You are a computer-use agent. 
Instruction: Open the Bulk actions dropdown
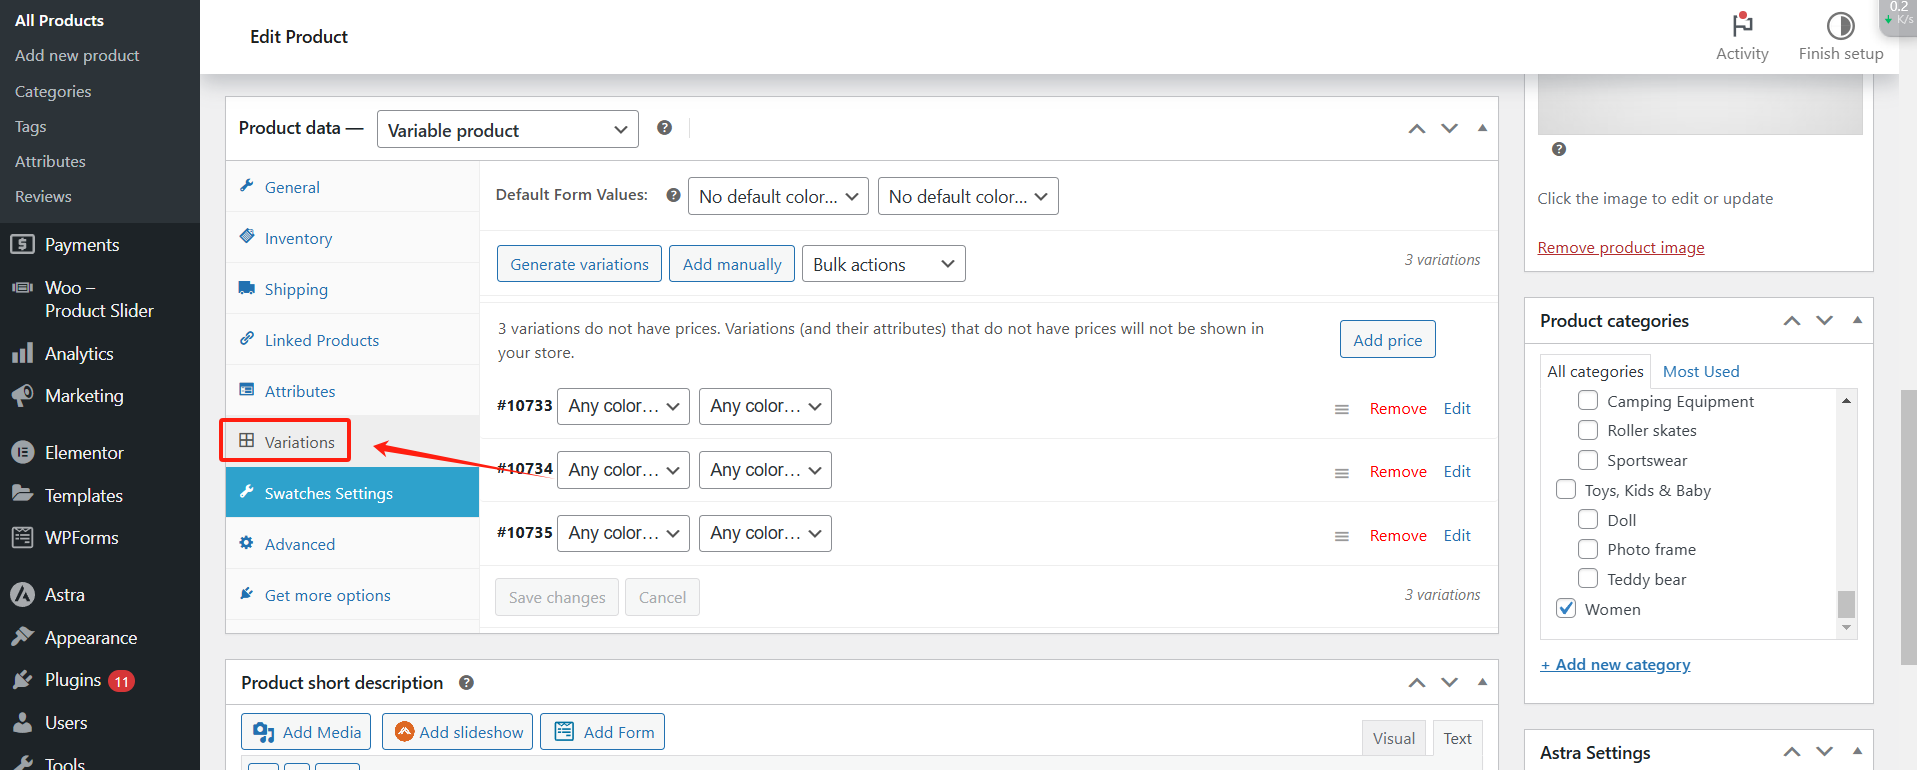[x=883, y=264]
